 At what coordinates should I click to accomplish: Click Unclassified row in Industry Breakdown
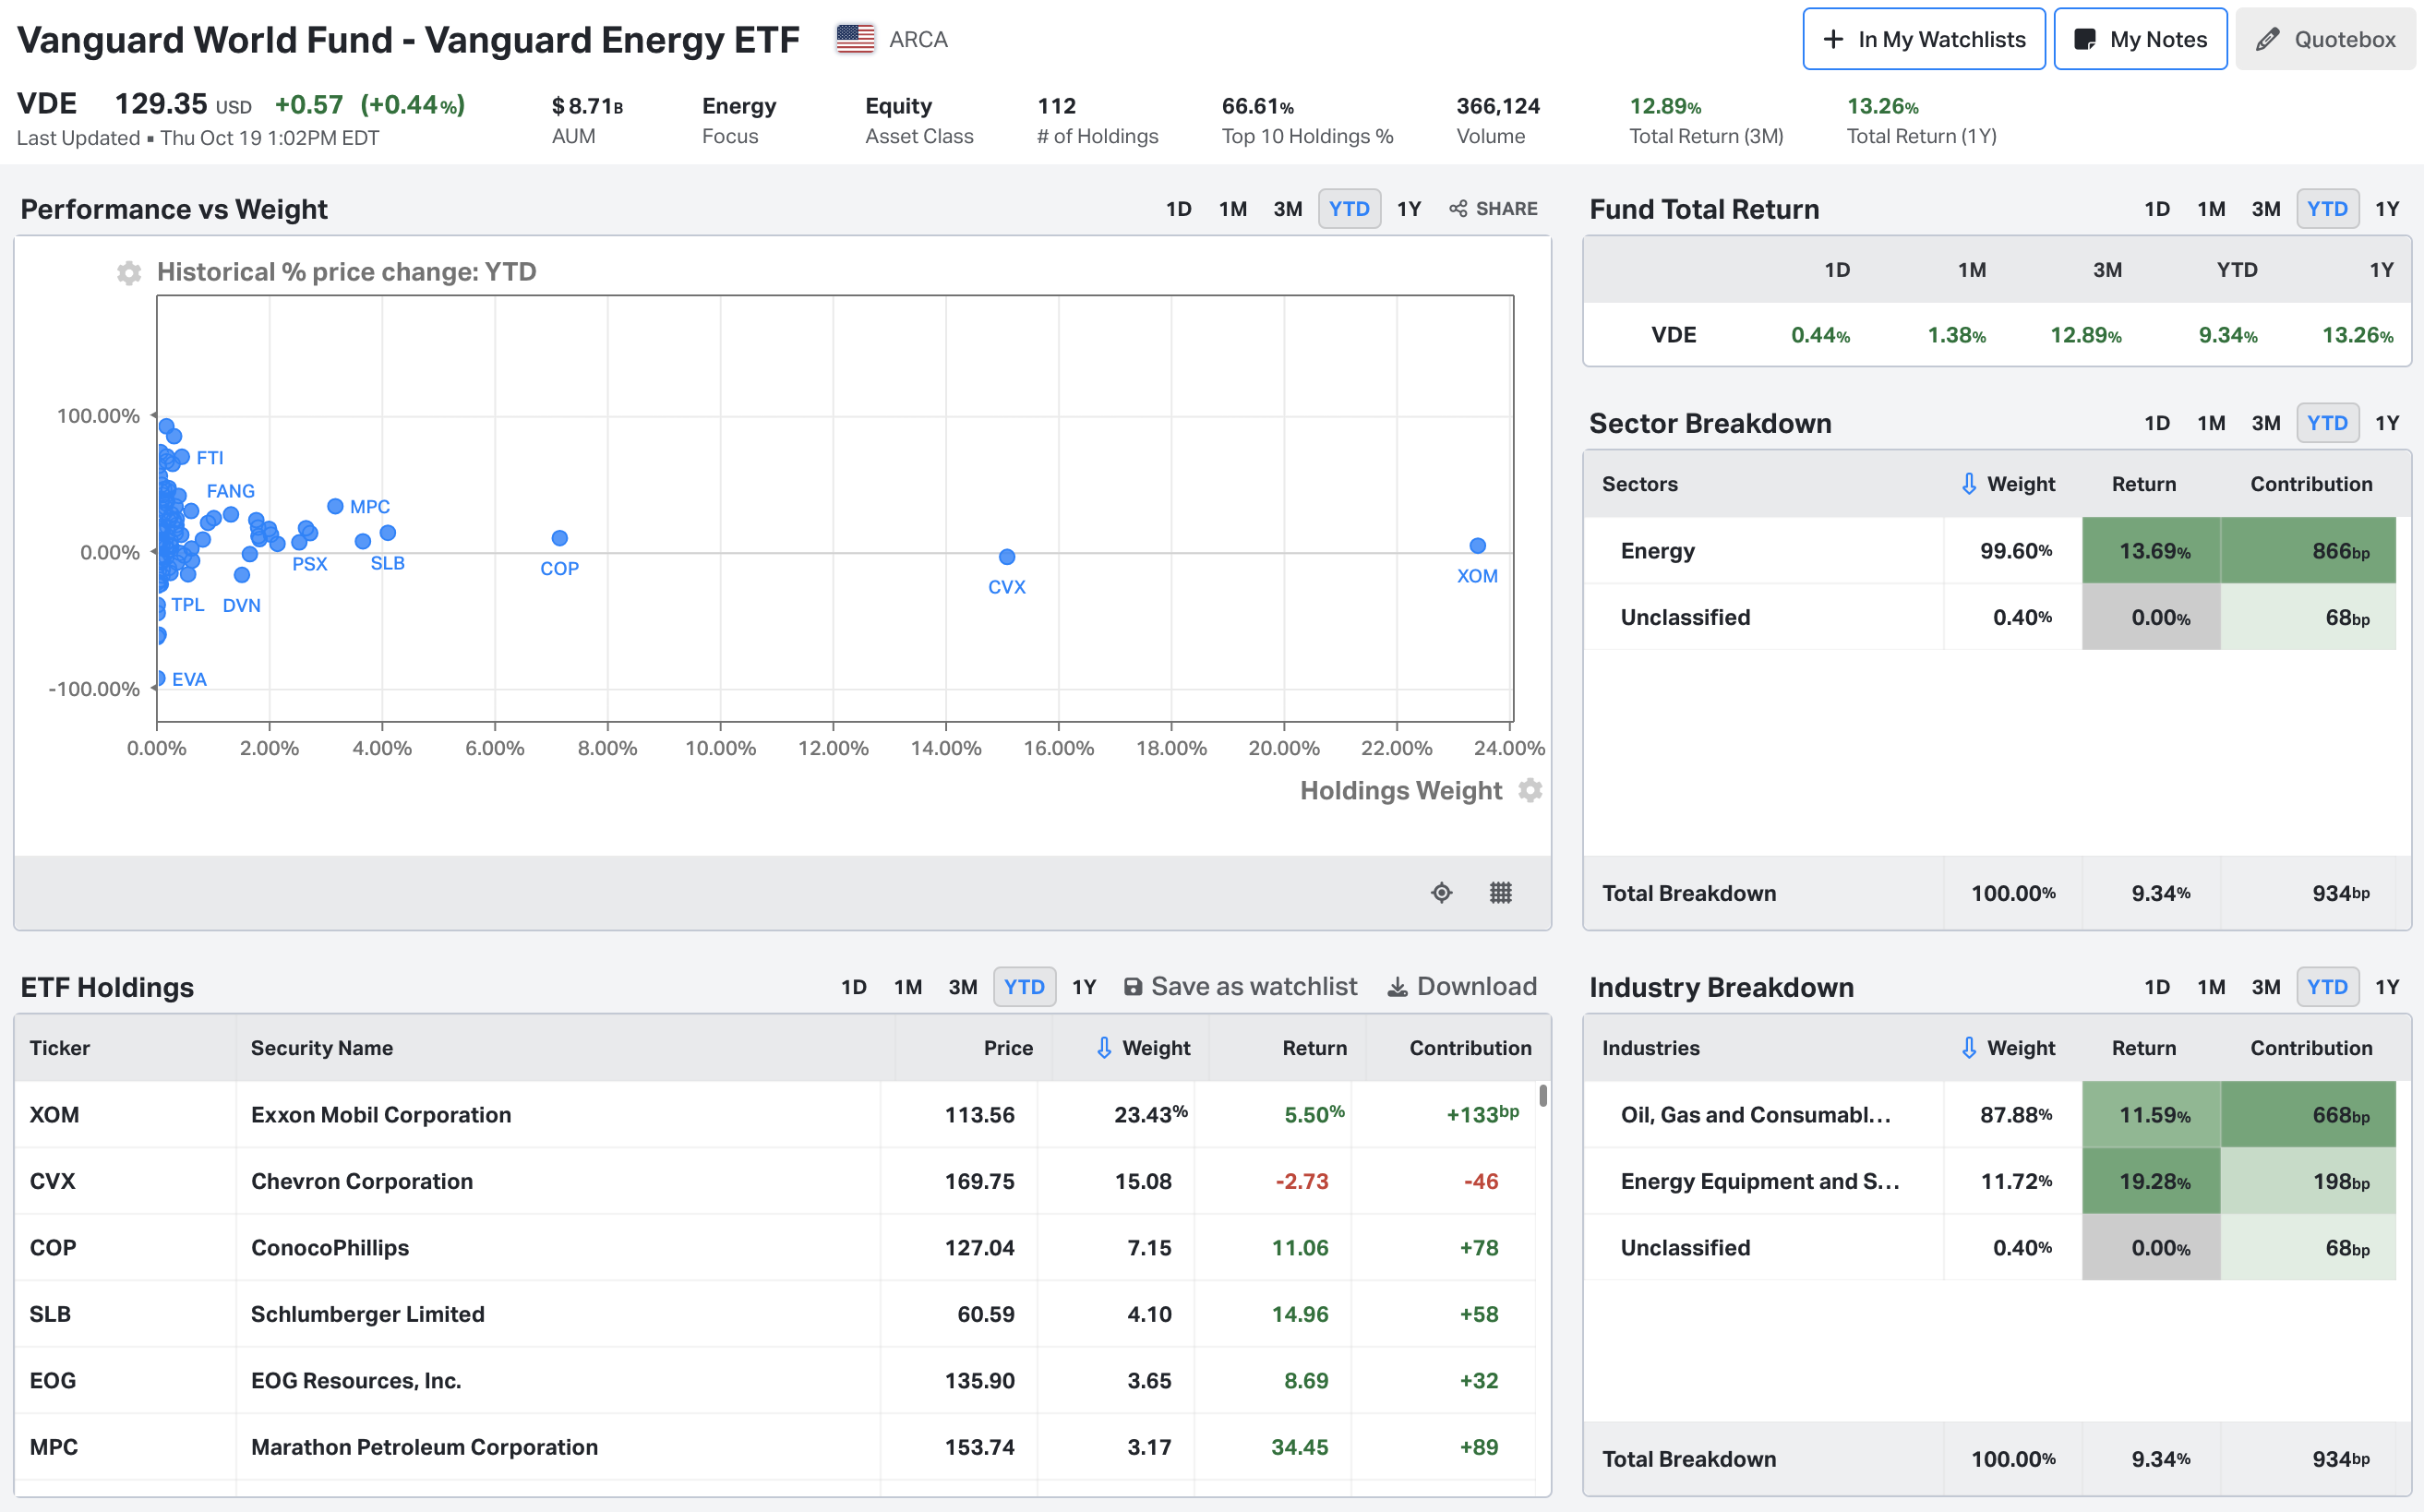[1990, 1247]
